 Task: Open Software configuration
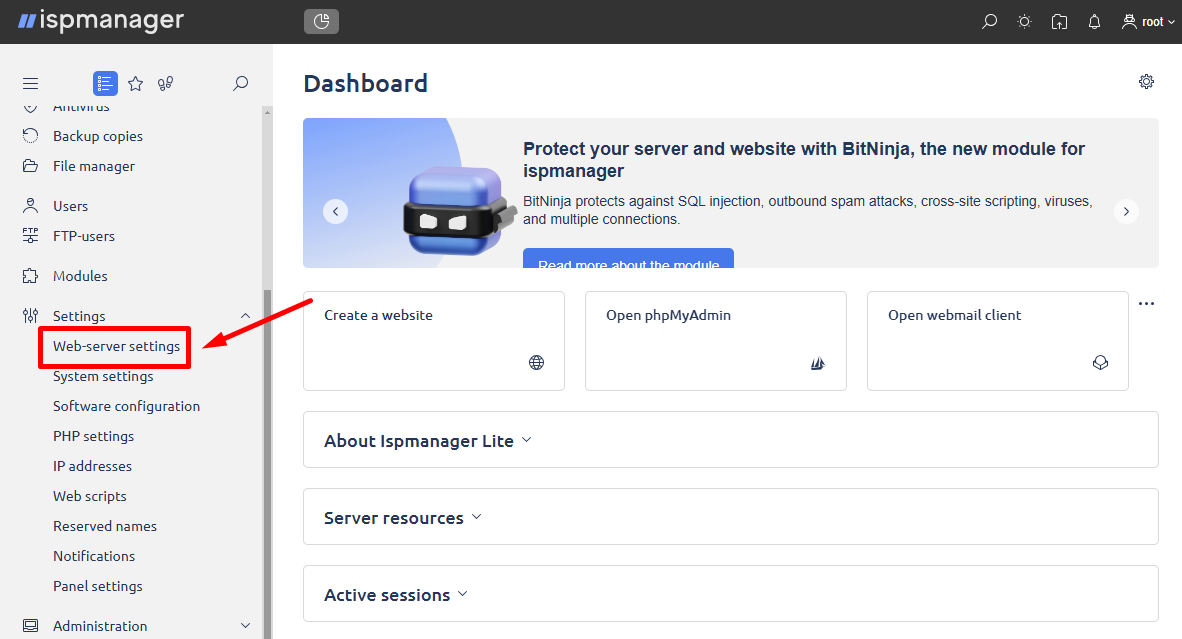tap(127, 406)
